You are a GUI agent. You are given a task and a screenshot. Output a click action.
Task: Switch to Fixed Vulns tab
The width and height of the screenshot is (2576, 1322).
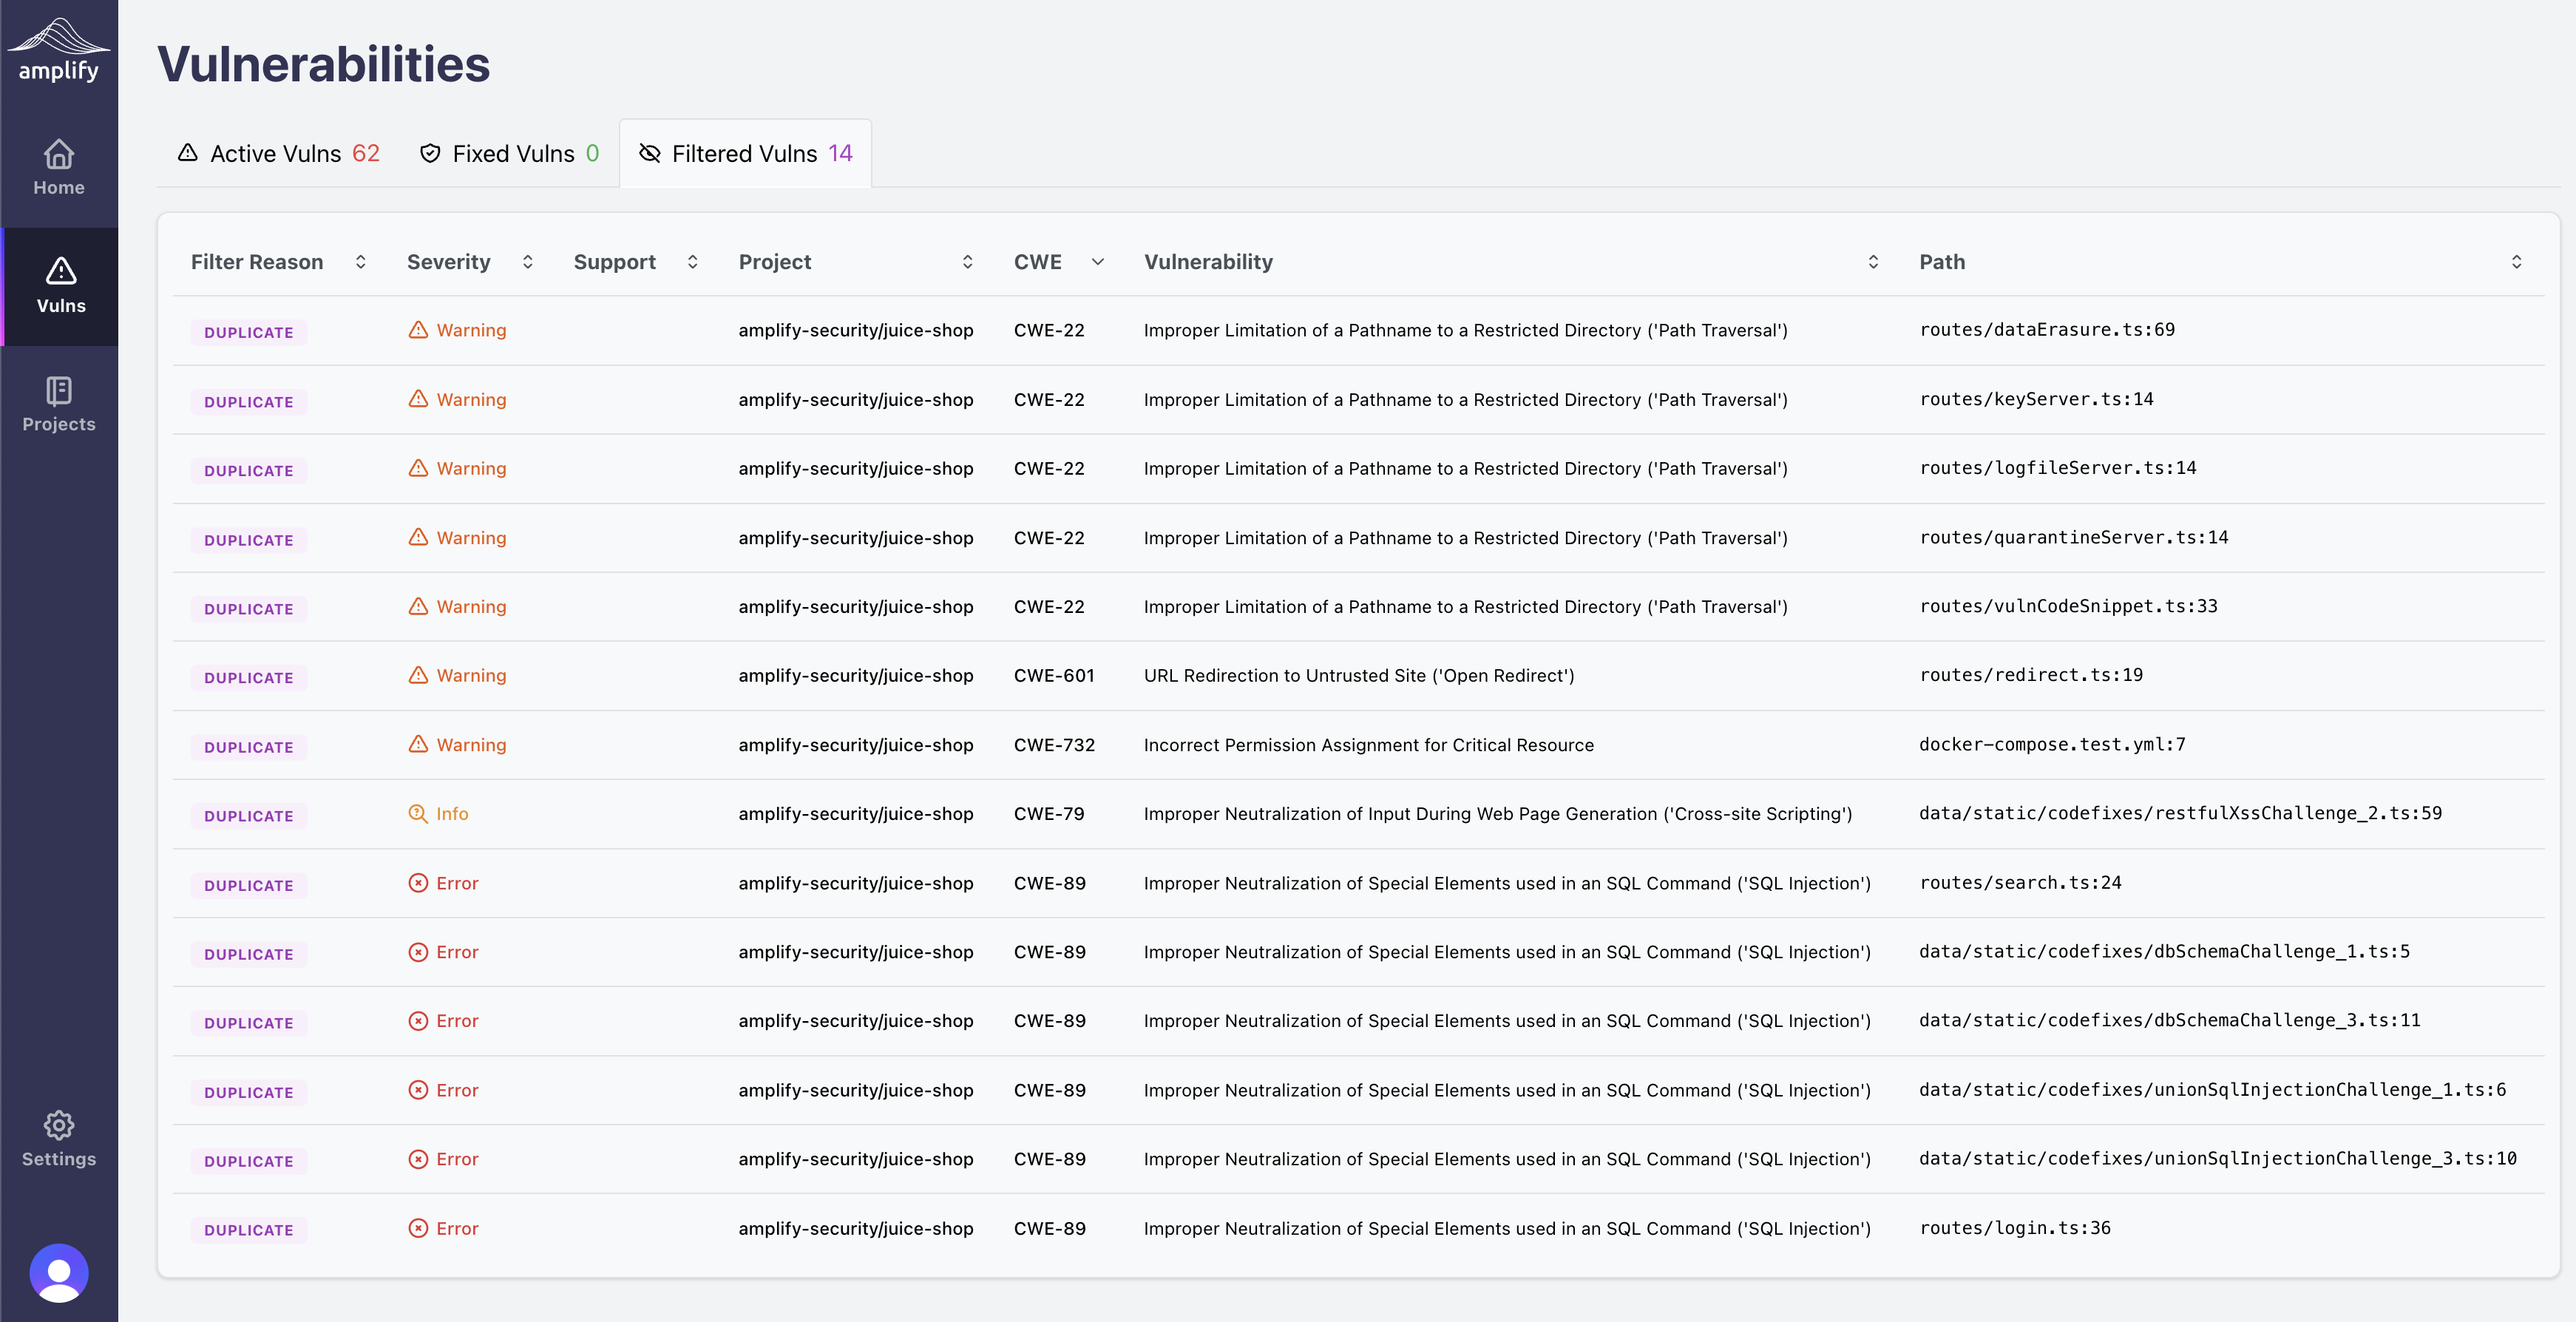(x=510, y=154)
